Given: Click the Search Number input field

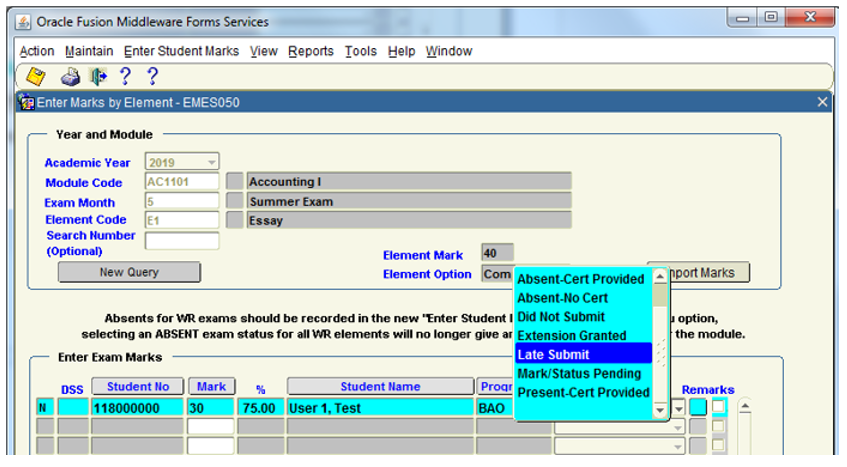Looking at the screenshot, I should [x=182, y=241].
